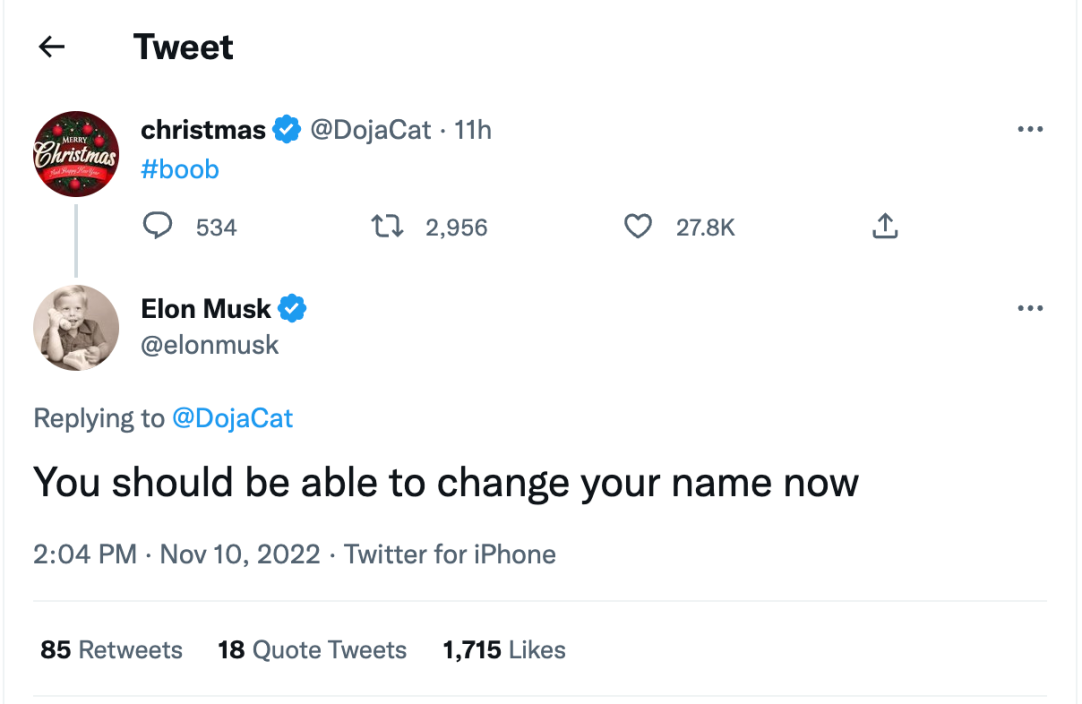Like the #boob tweet with the heart icon
The height and width of the screenshot is (704, 1082).
coord(638,227)
